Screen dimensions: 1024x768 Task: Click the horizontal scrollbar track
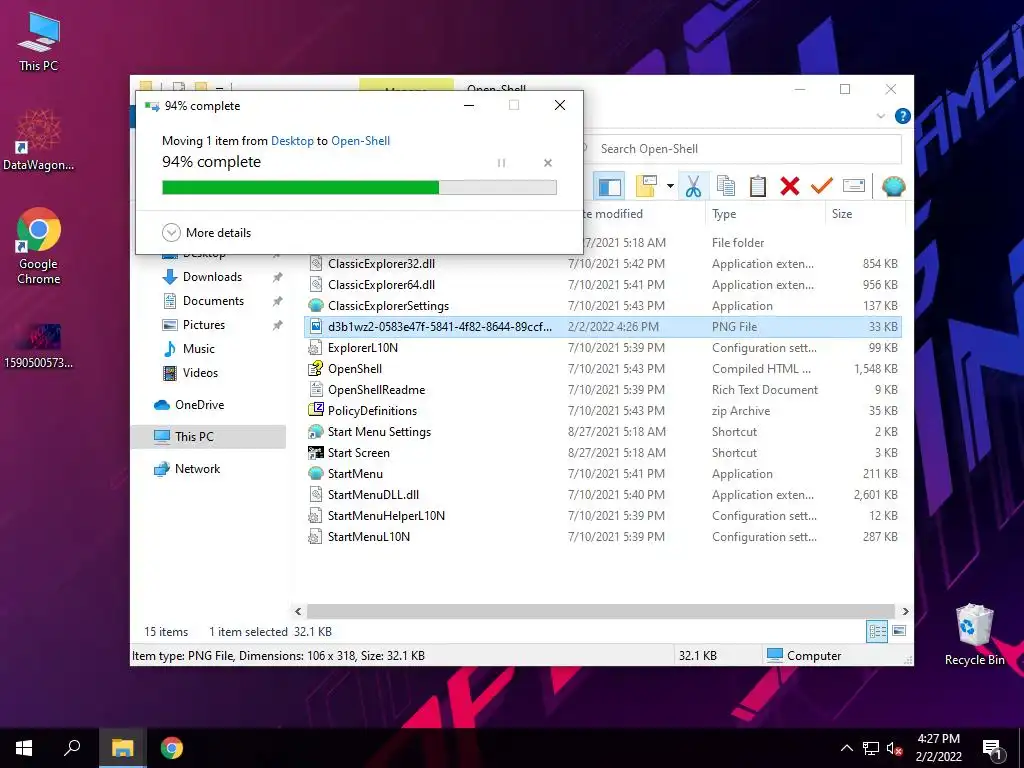coord(601,611)
